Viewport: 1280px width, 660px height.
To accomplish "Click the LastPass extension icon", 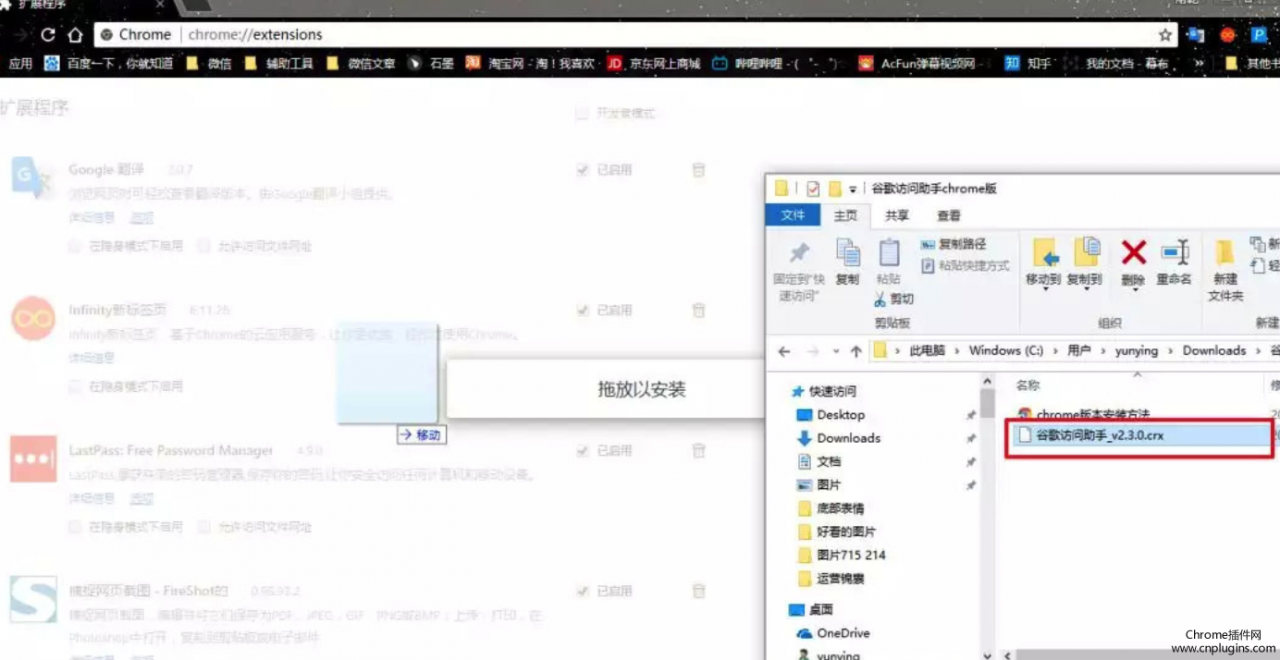I will tap(33, 459).
